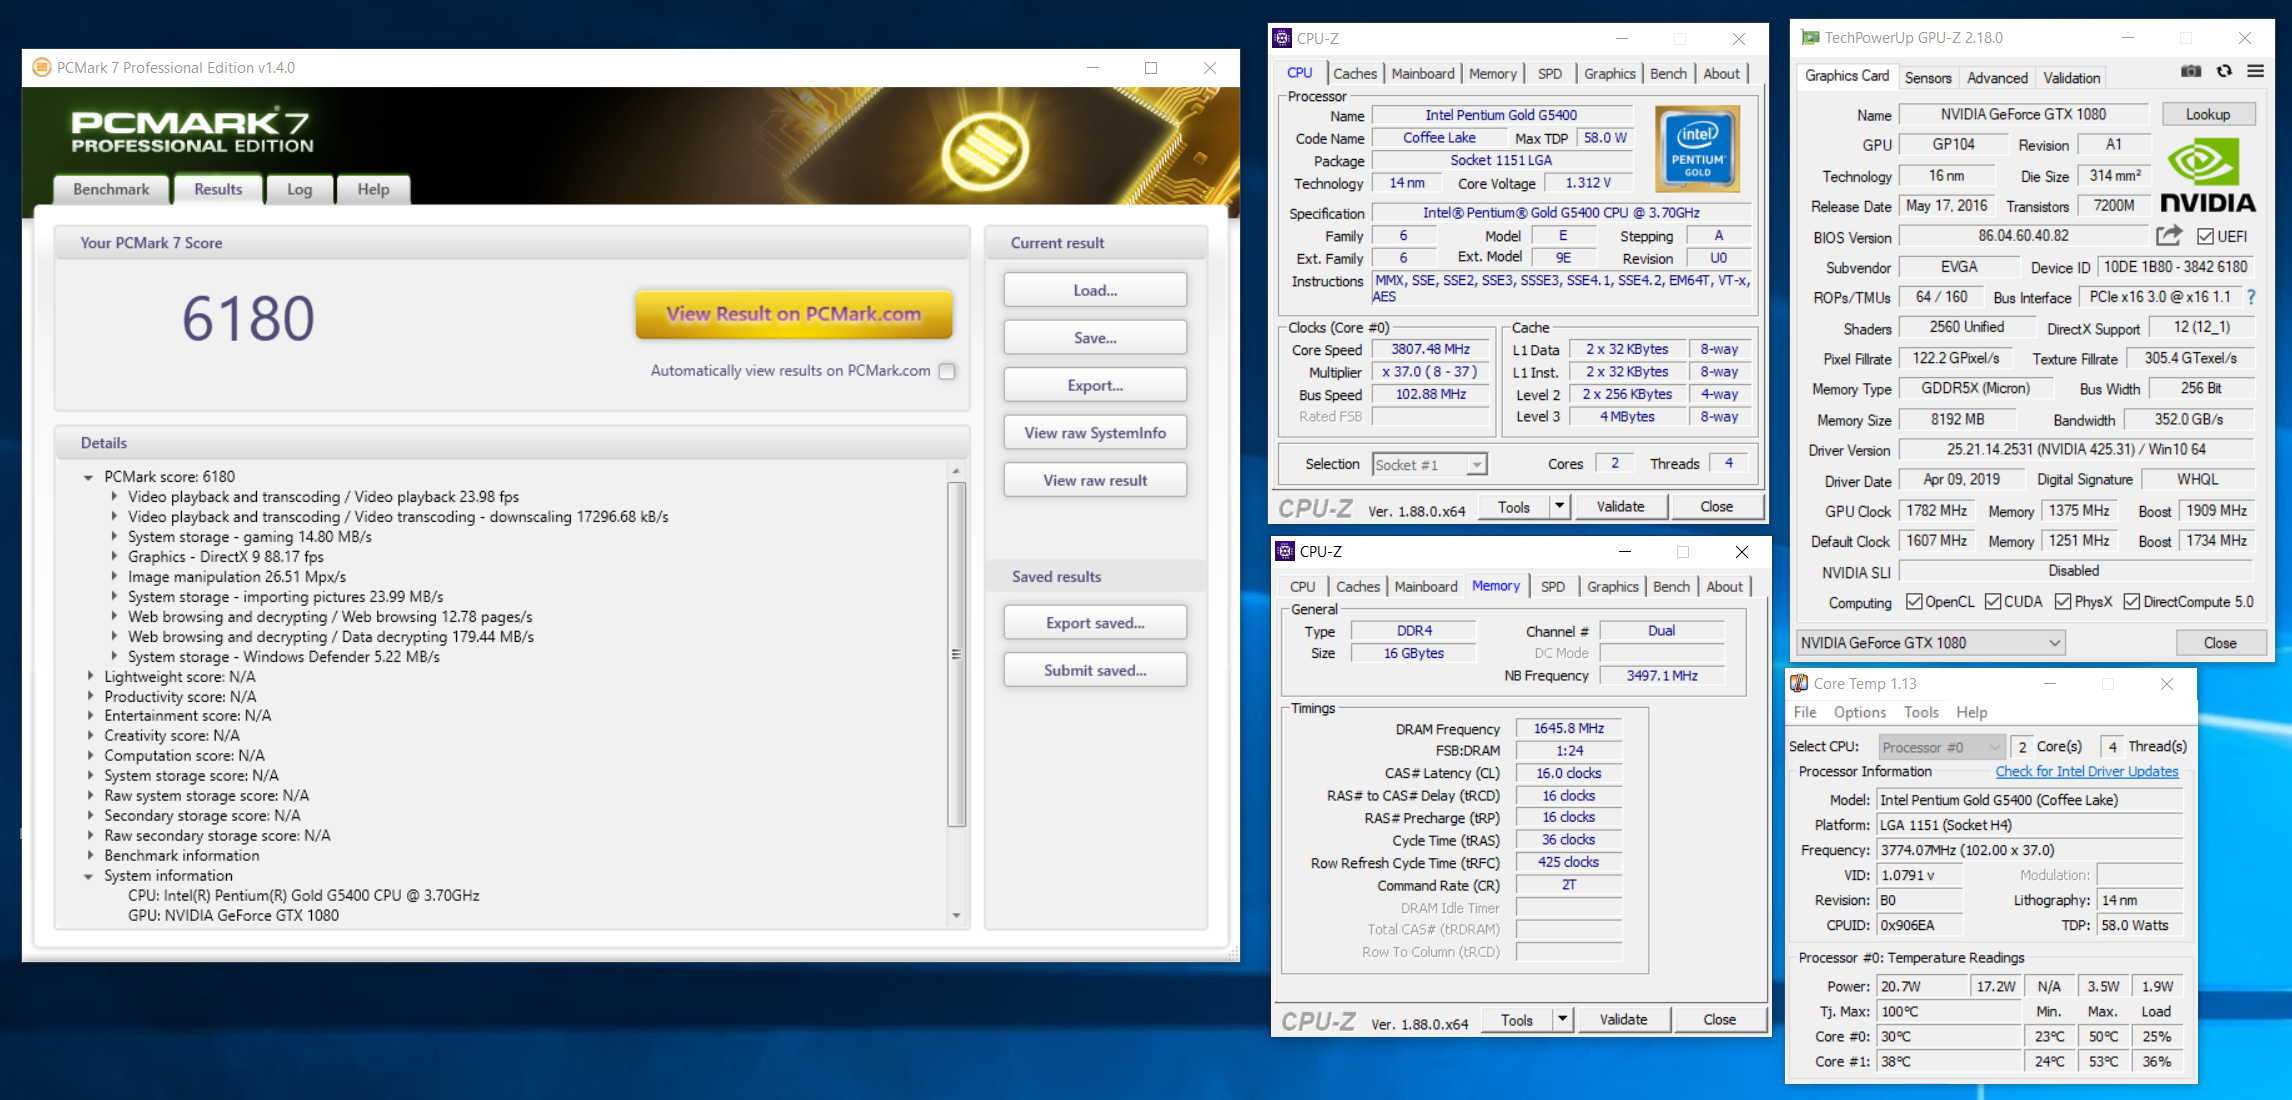Open Tools dropdown arrow in upper CPU-Z
Image resolution: width=2292 pixels, height=1100 pixels.
point(1559,507)
